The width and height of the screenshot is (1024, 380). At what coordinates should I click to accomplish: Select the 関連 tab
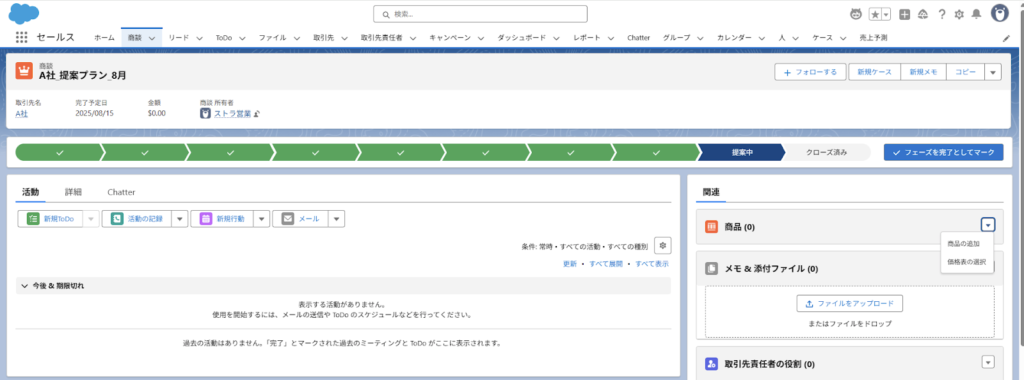point(711,193)
